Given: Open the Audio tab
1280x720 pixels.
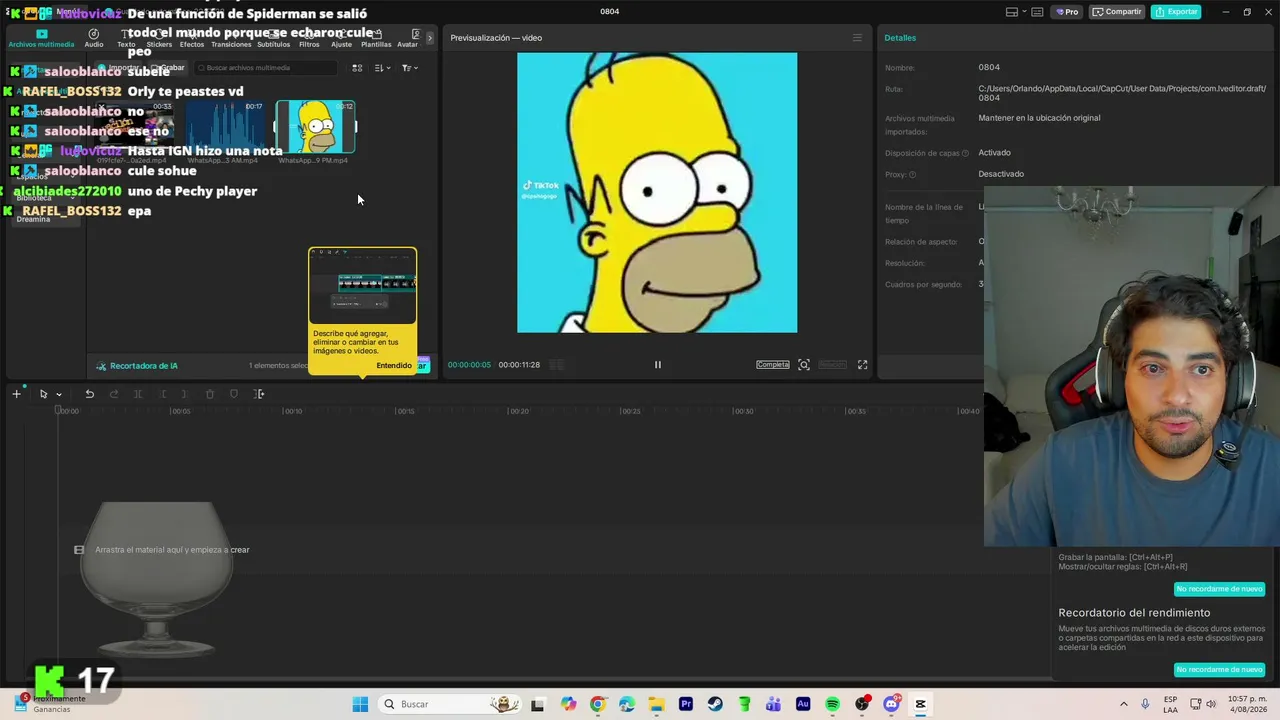Looking at the screenshot, I should tap(94, 39).
